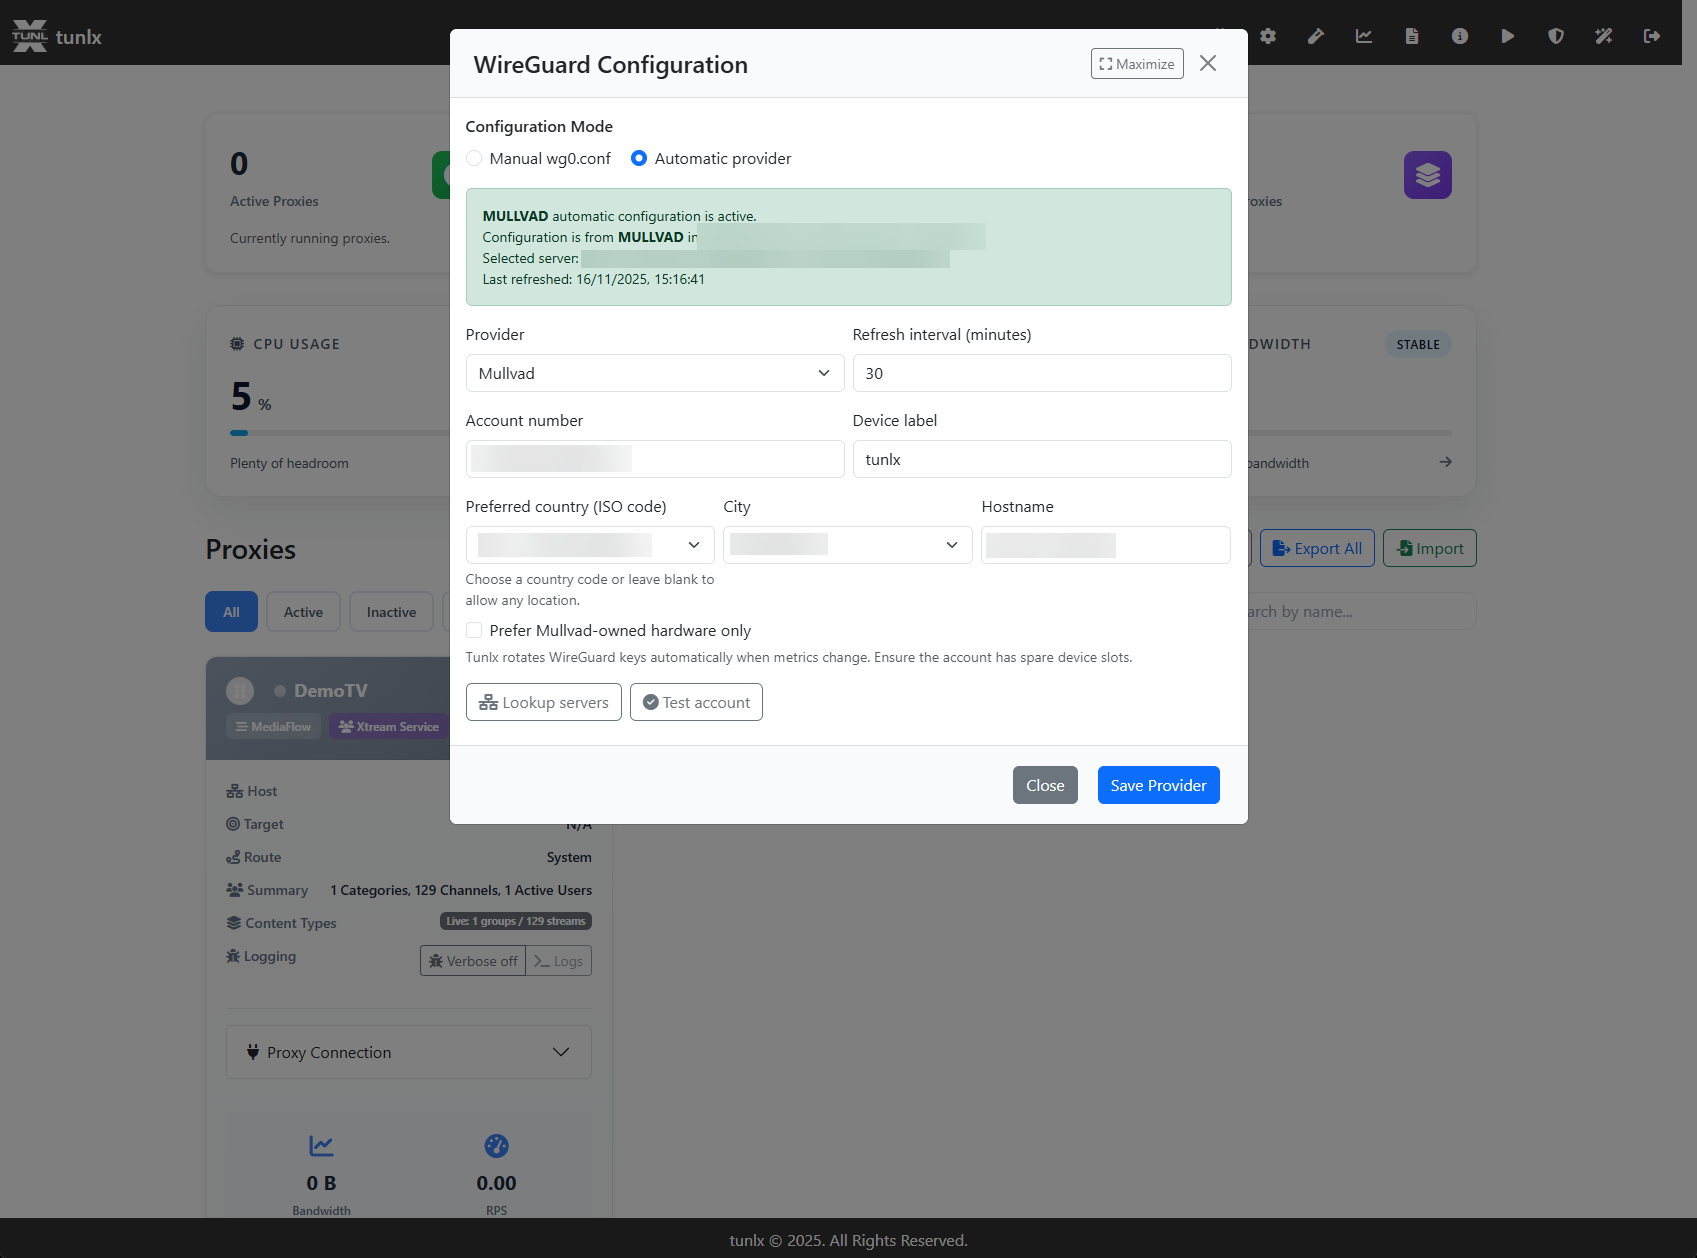
Task: Select the Manual wg0.conf radio button
Action: [474, 158]
